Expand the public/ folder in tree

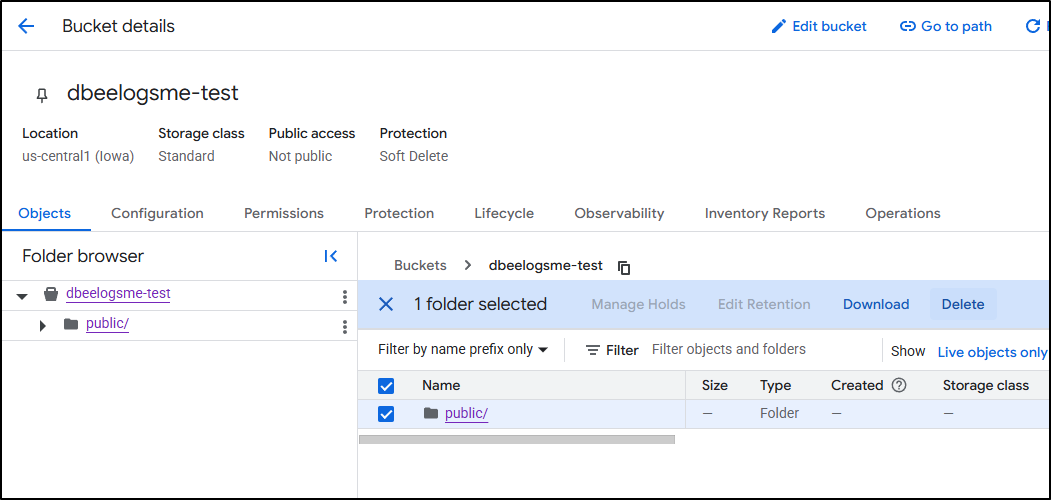pos(42,325)
